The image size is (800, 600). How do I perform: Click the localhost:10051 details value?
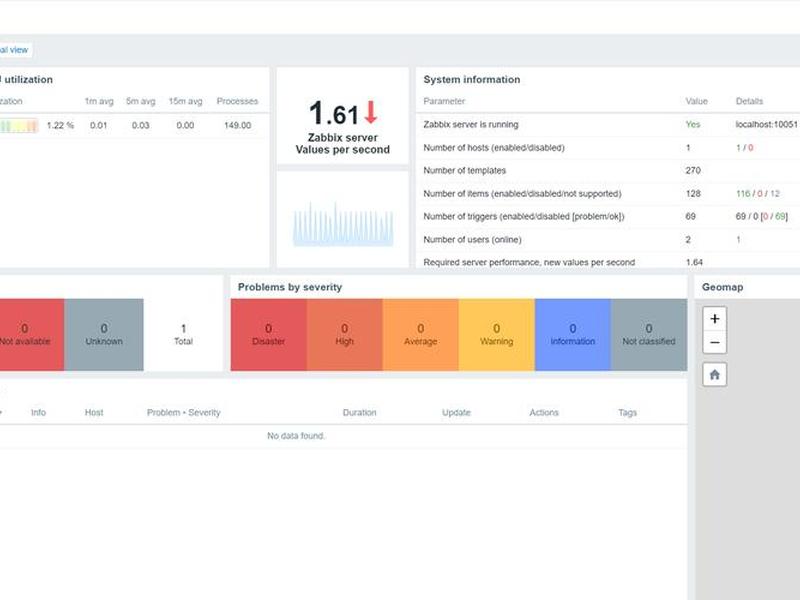[x=766, y=124]
